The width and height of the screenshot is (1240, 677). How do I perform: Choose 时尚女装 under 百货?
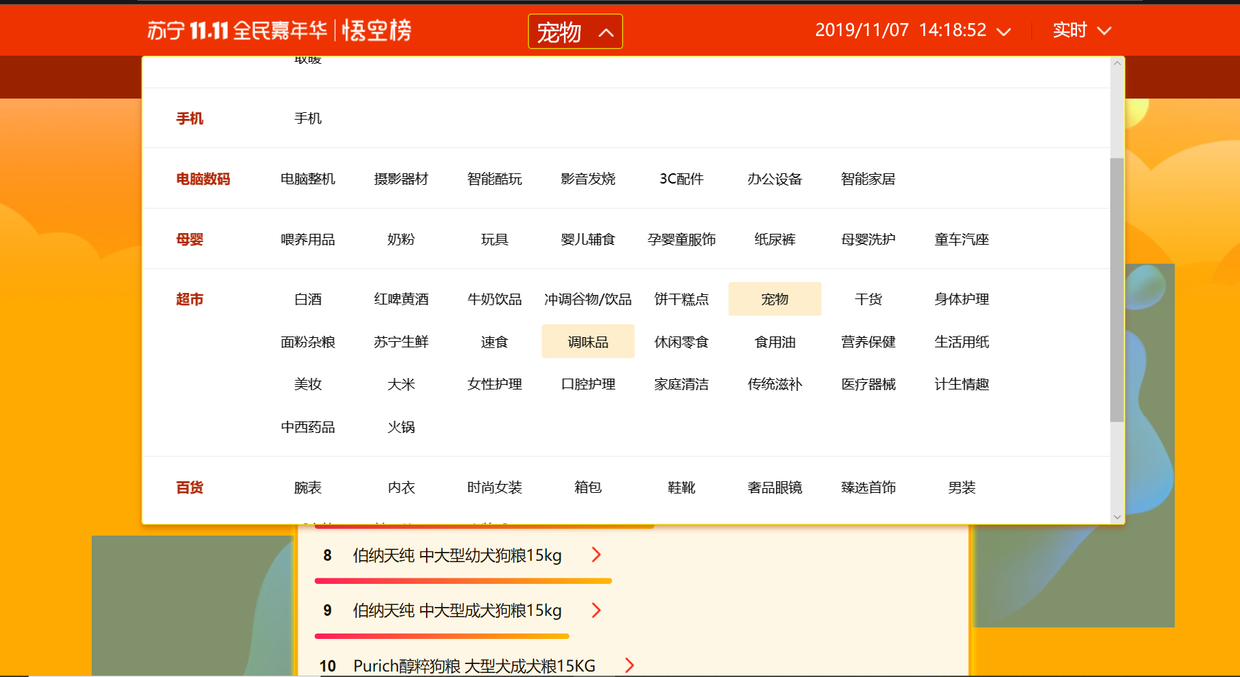[494, 488]
